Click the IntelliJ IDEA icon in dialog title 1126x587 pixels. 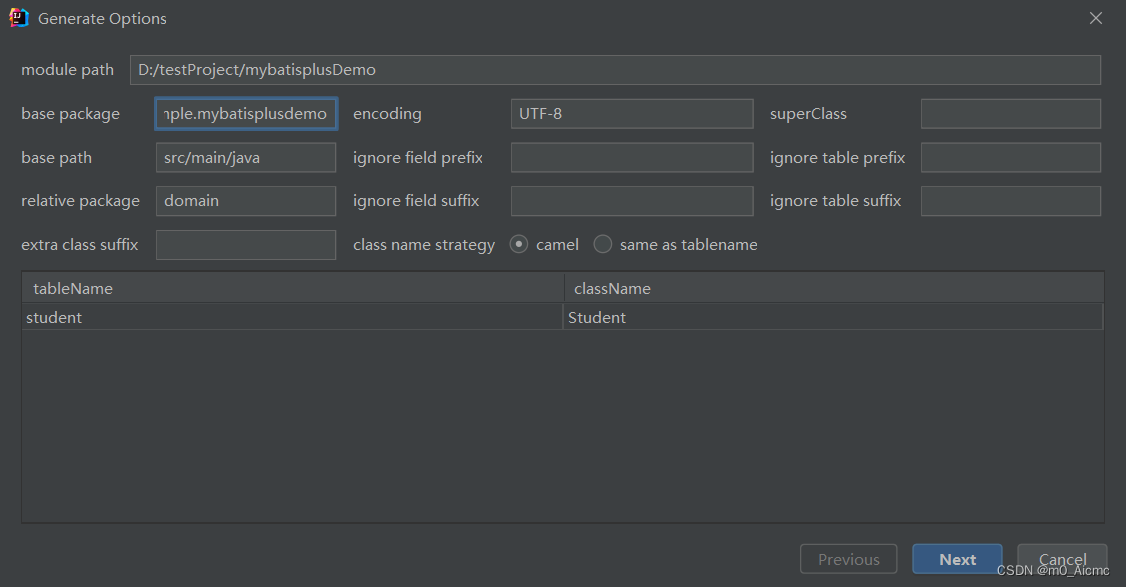coord(18,17)
